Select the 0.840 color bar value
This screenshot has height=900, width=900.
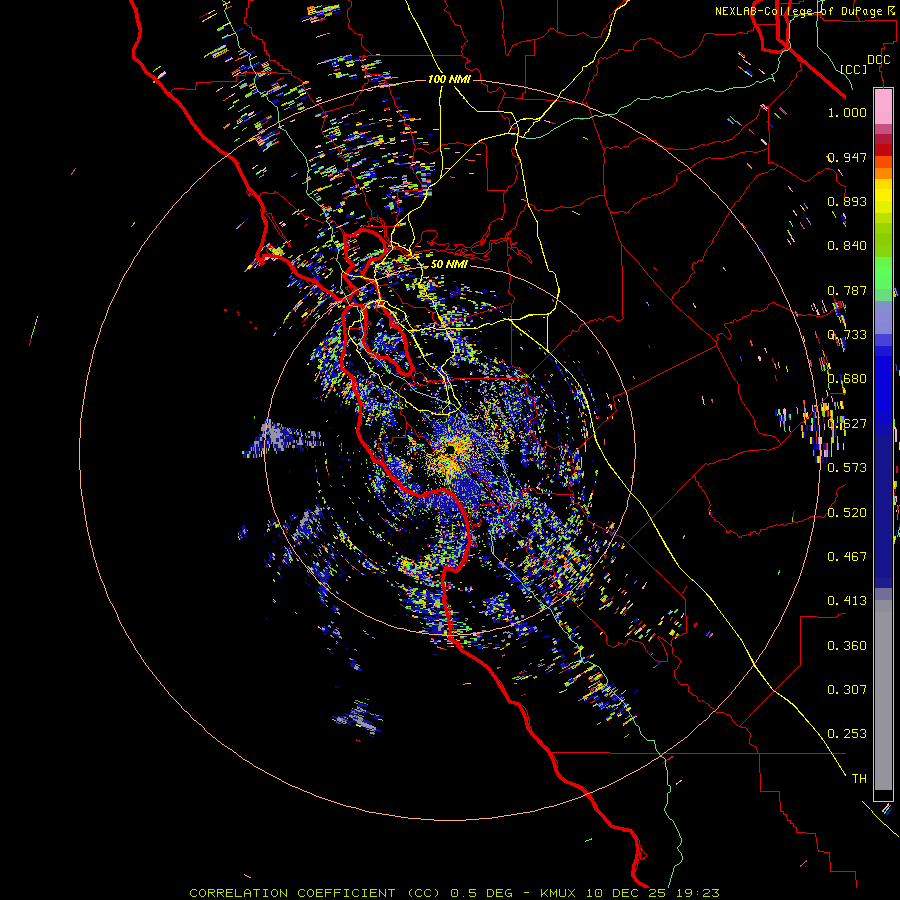pos(847,246)
